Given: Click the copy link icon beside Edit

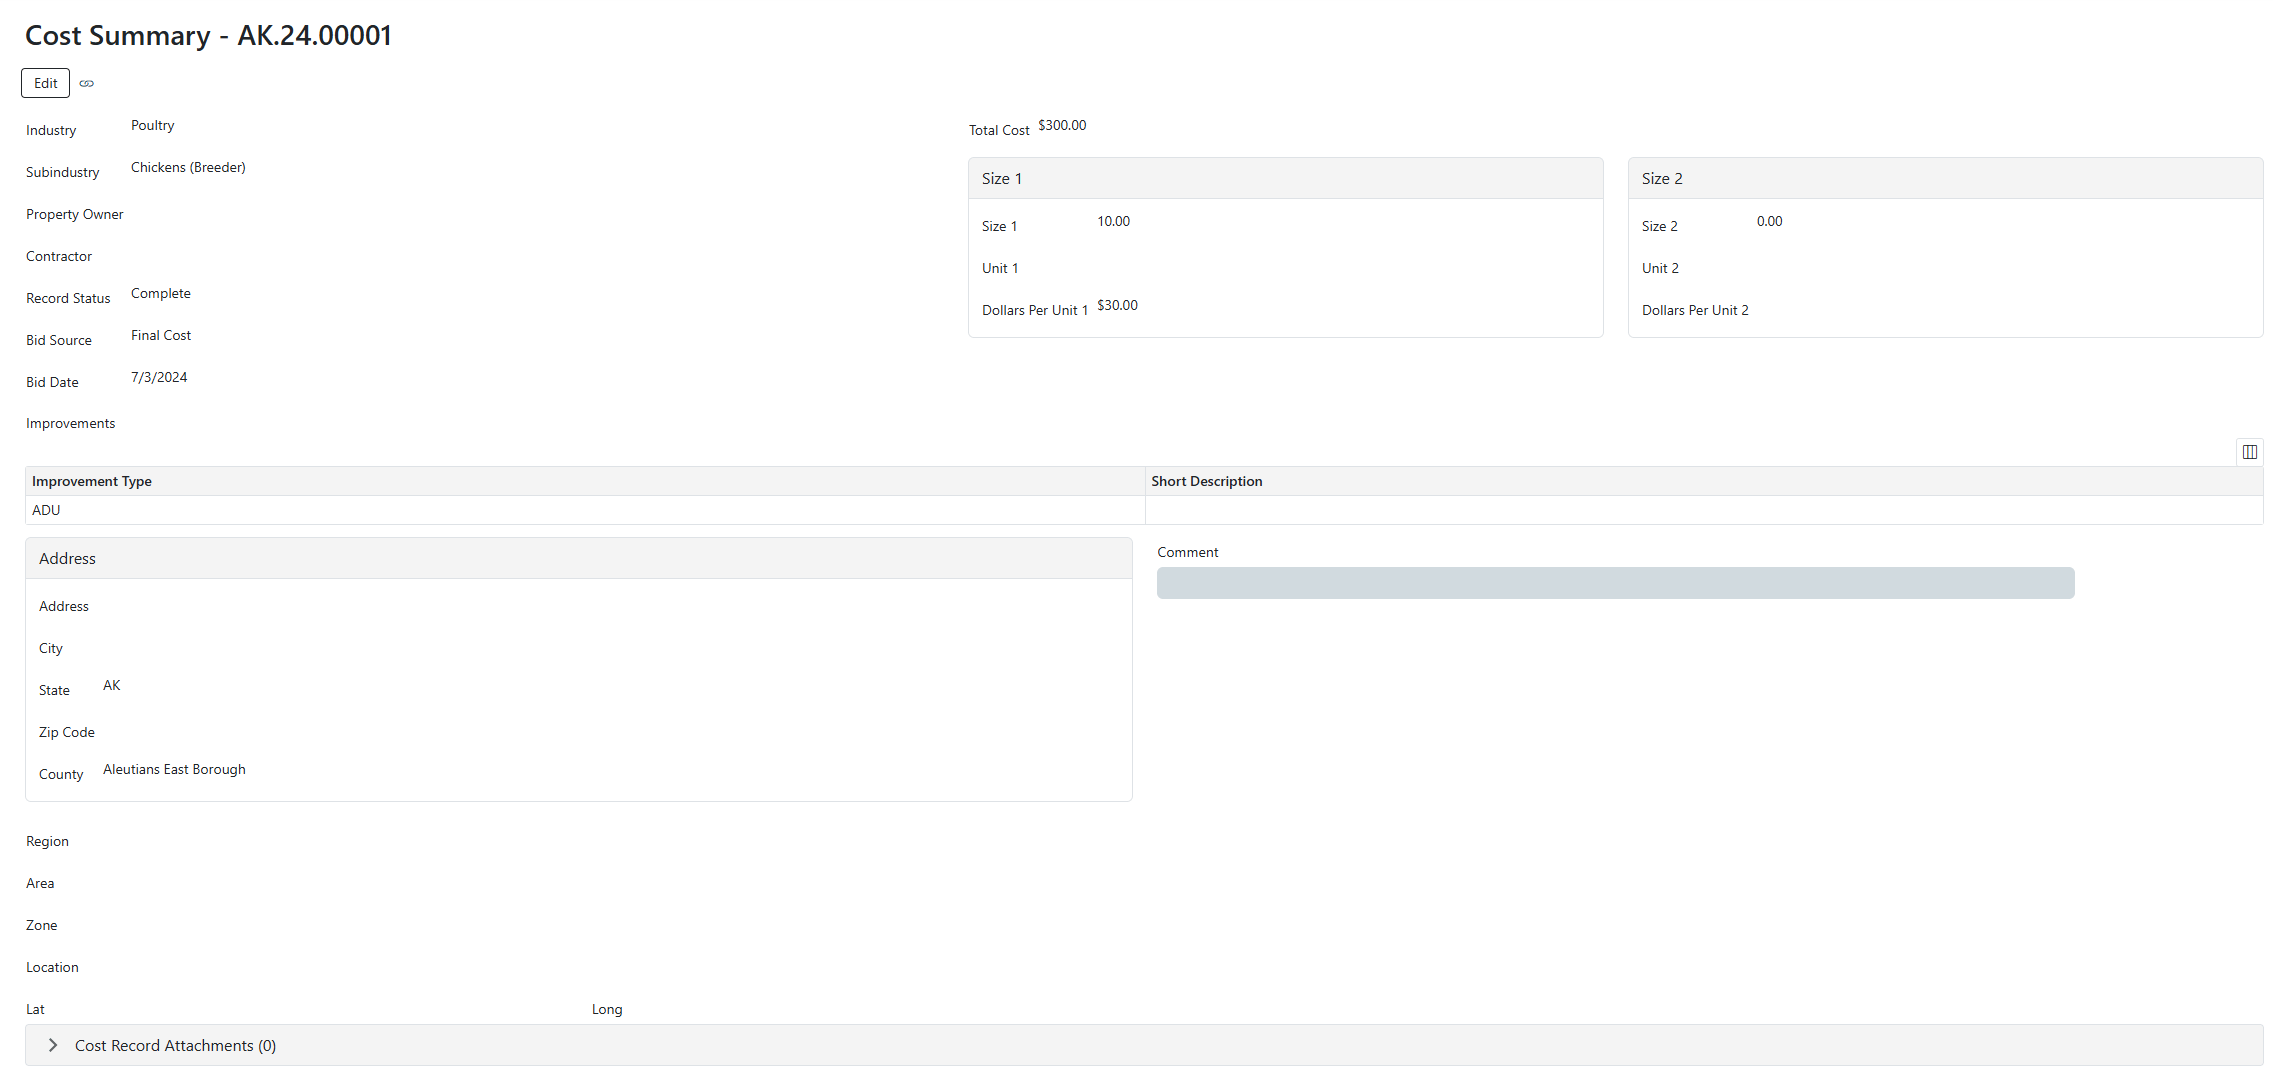Looking at the screenshot, I should pyautogui.click(x=87, y=83).
